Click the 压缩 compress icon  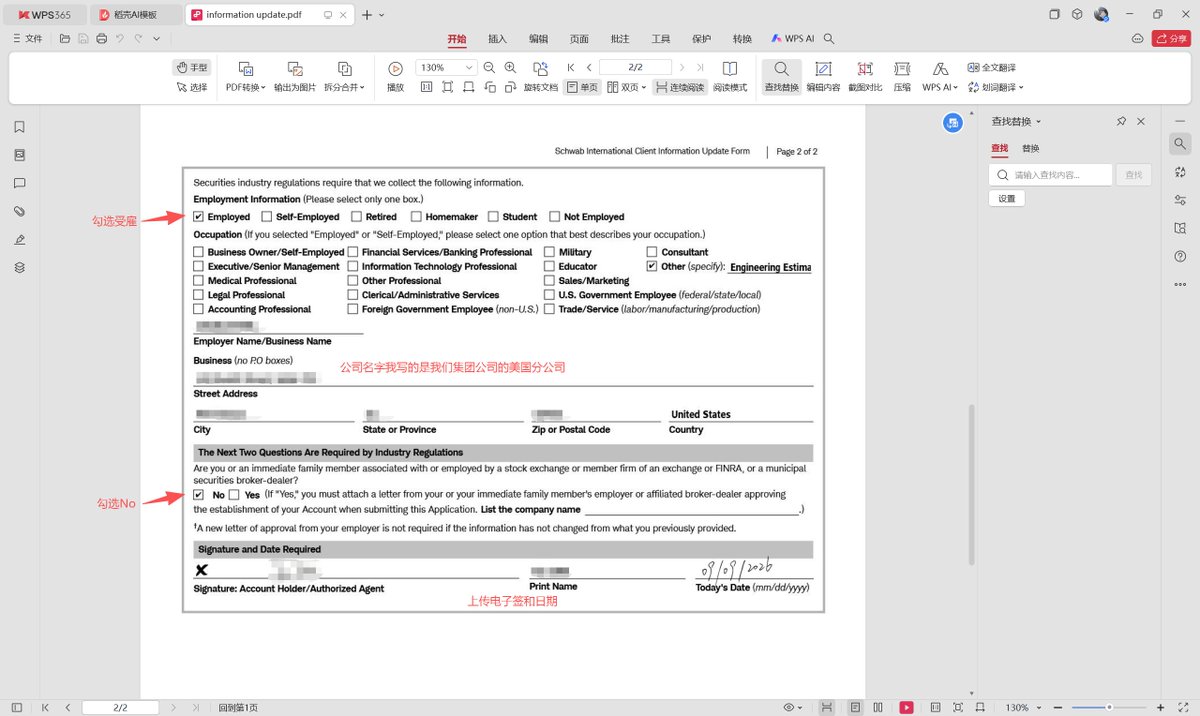coord(902,77)
